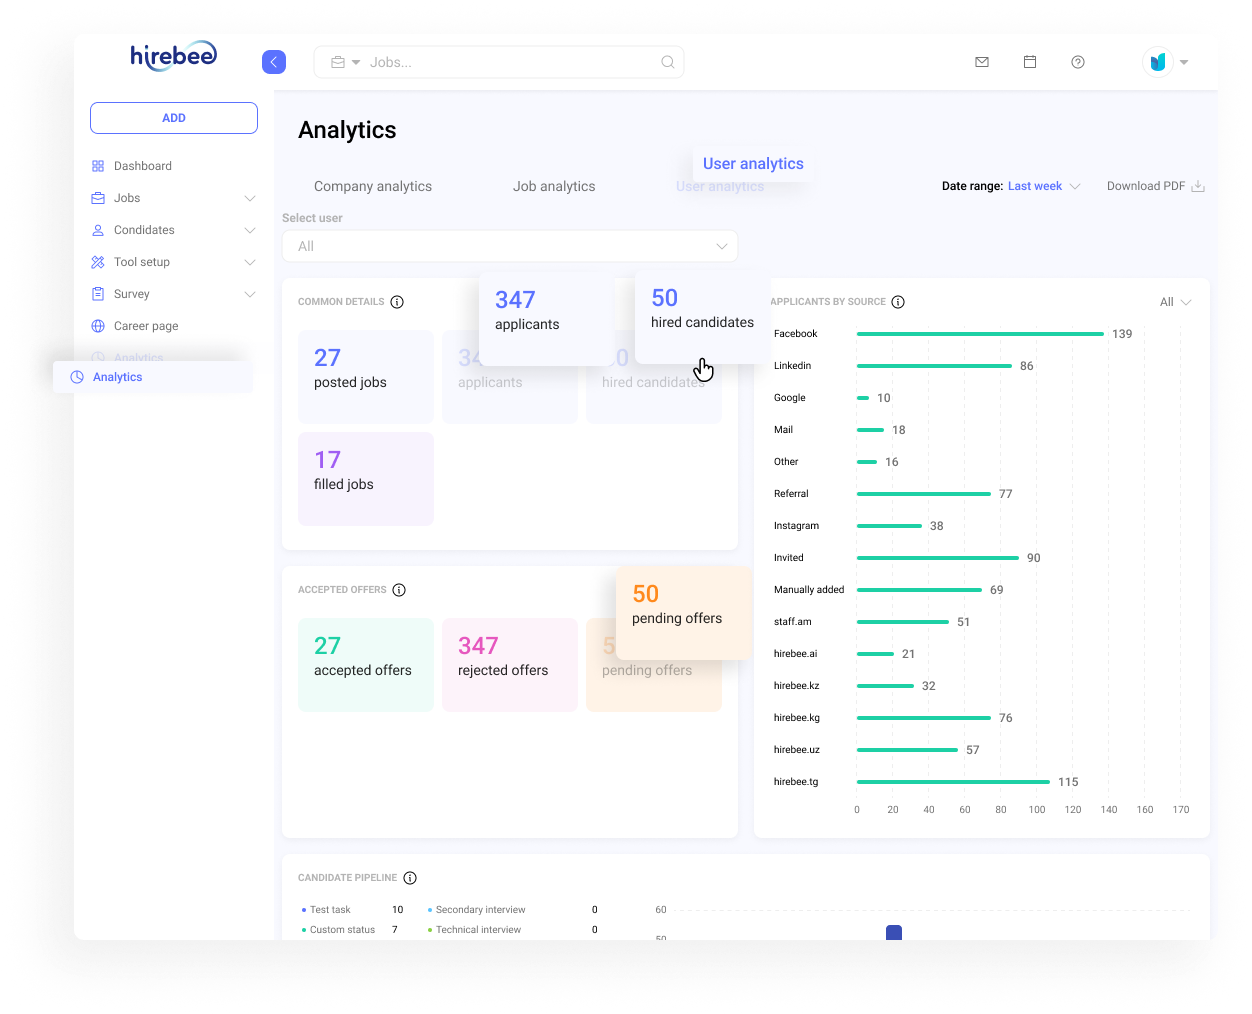Switch to the Job analytics tab
1252x1014 pixels.
click(x=554, y=186)
